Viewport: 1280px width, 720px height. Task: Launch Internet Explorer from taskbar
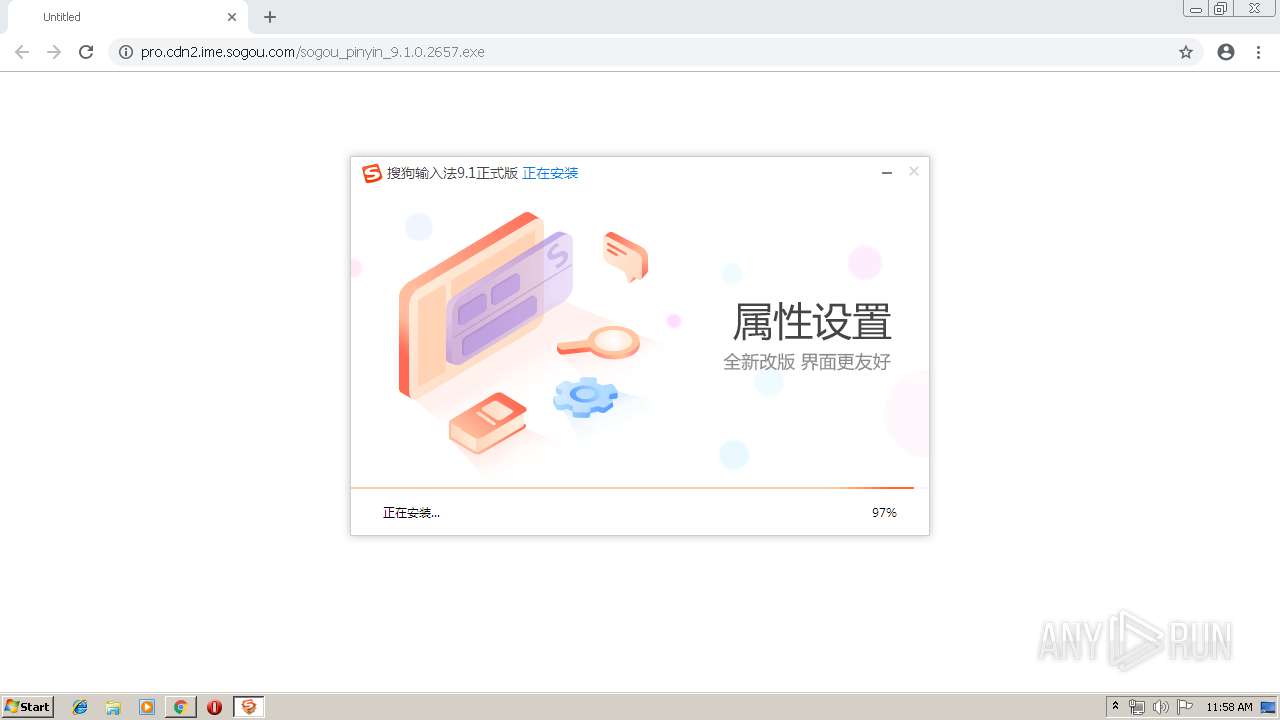[x=80, y=707]
